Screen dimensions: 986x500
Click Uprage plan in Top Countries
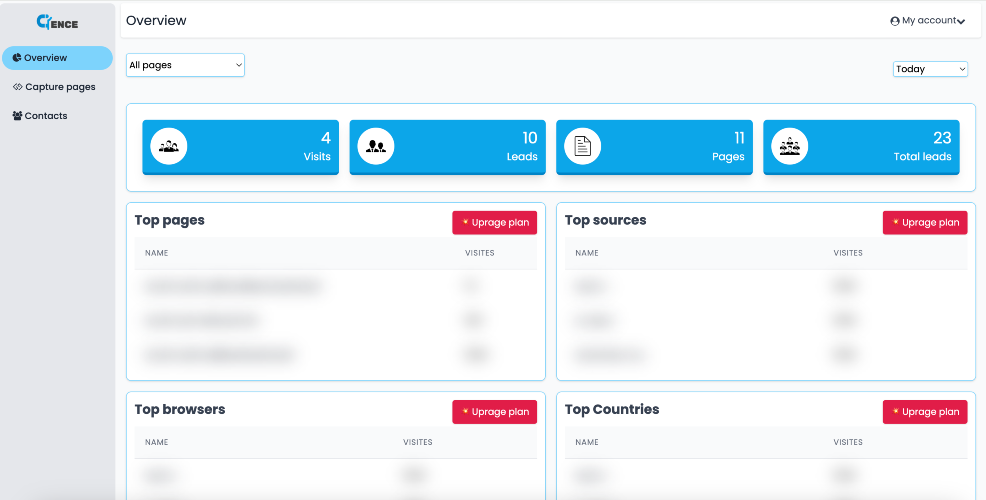925,412
